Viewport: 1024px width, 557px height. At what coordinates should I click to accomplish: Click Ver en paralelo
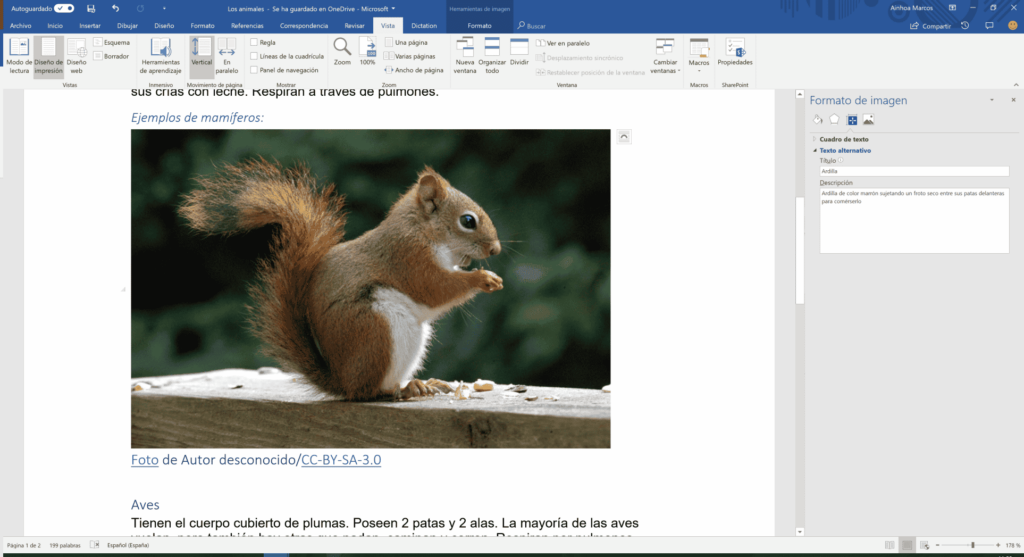tap(563, 43)
